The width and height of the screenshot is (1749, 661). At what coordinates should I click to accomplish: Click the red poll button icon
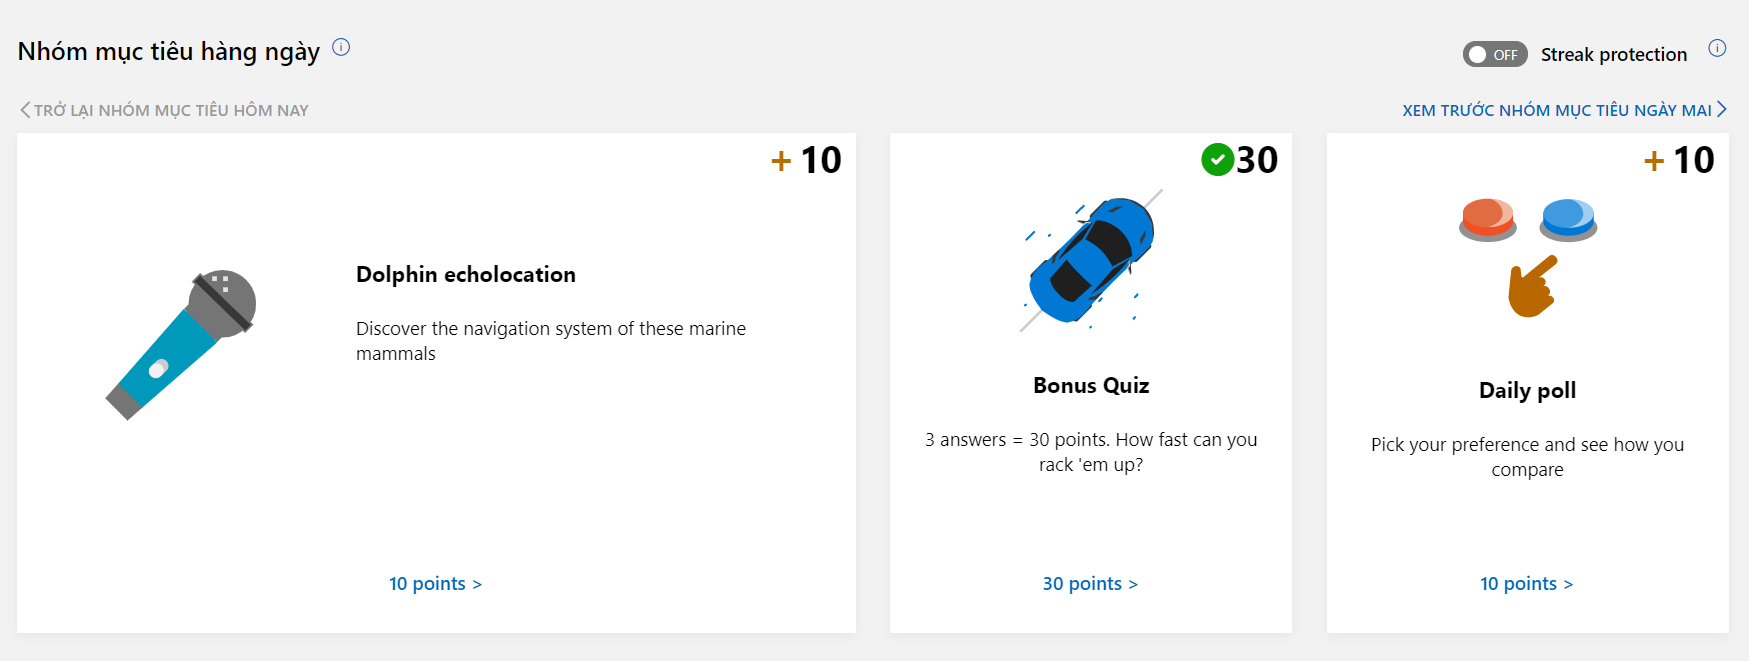[1488, 219]
